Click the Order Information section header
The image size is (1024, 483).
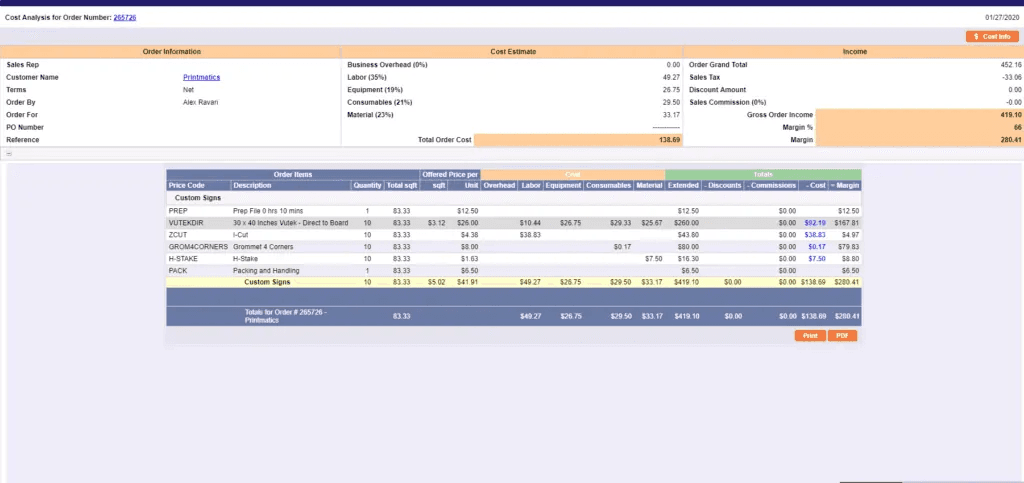[171, 52]
